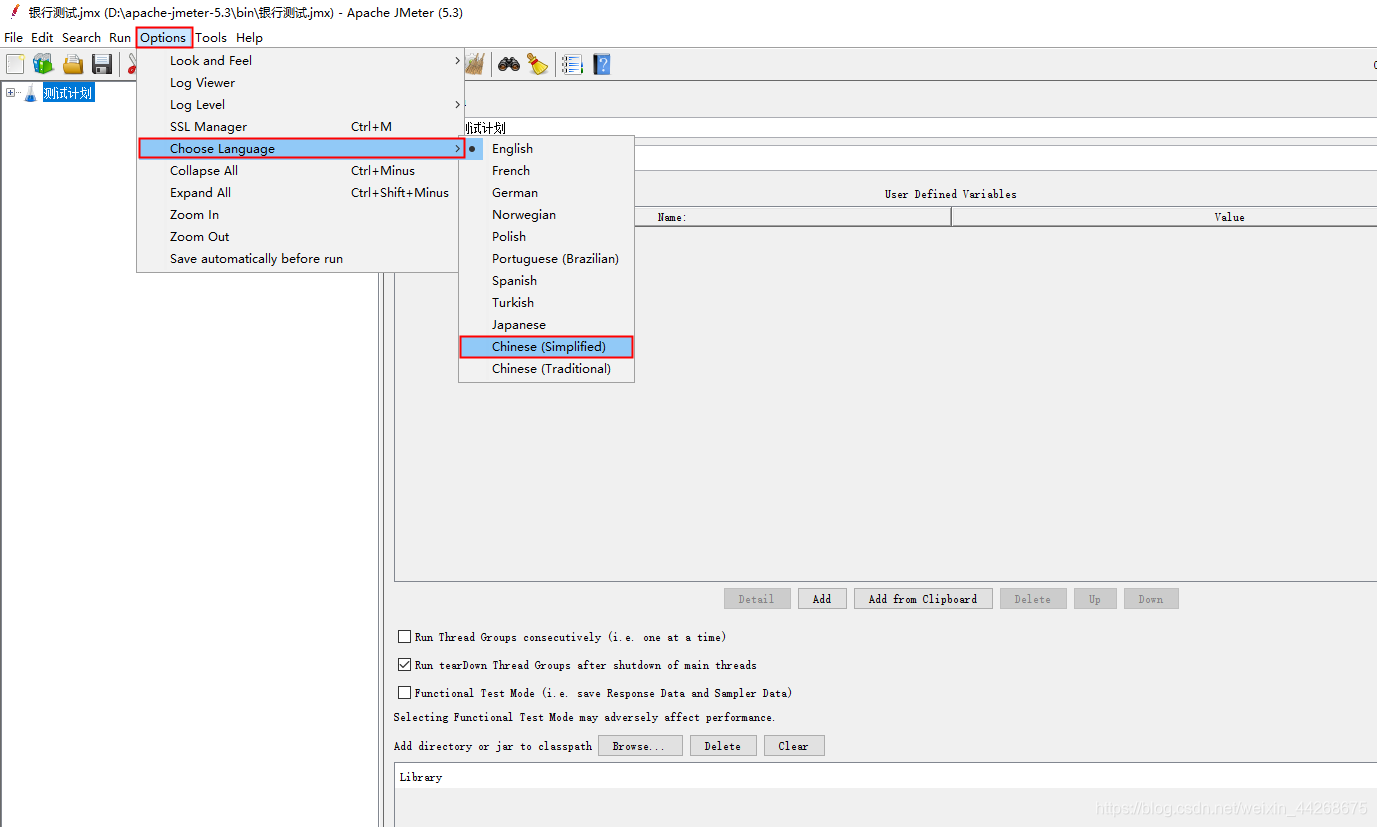The image size is (1377, 827).
Task: Click the Up button
Action: 1095,599
